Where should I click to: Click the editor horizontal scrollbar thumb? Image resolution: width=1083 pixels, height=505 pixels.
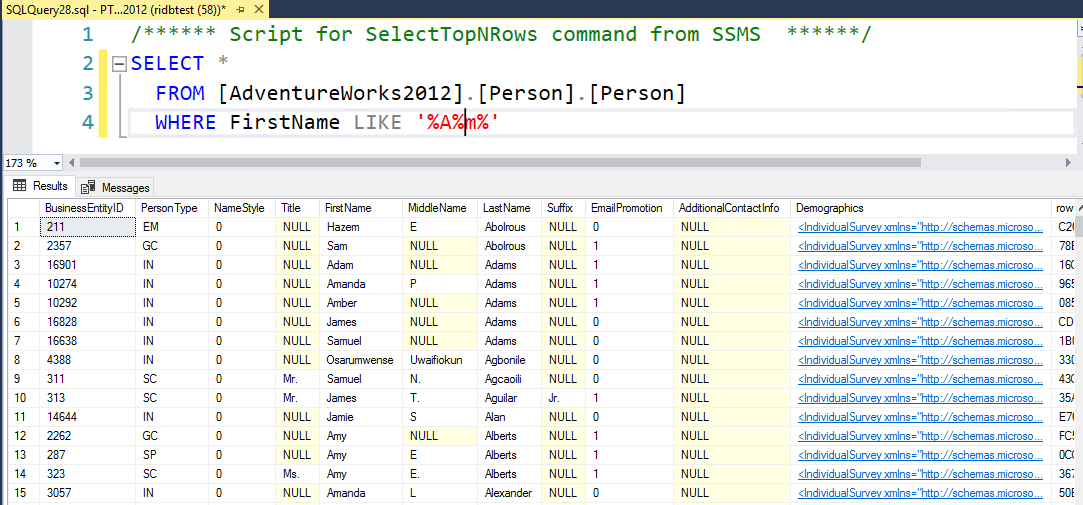(x=500, y=163)
